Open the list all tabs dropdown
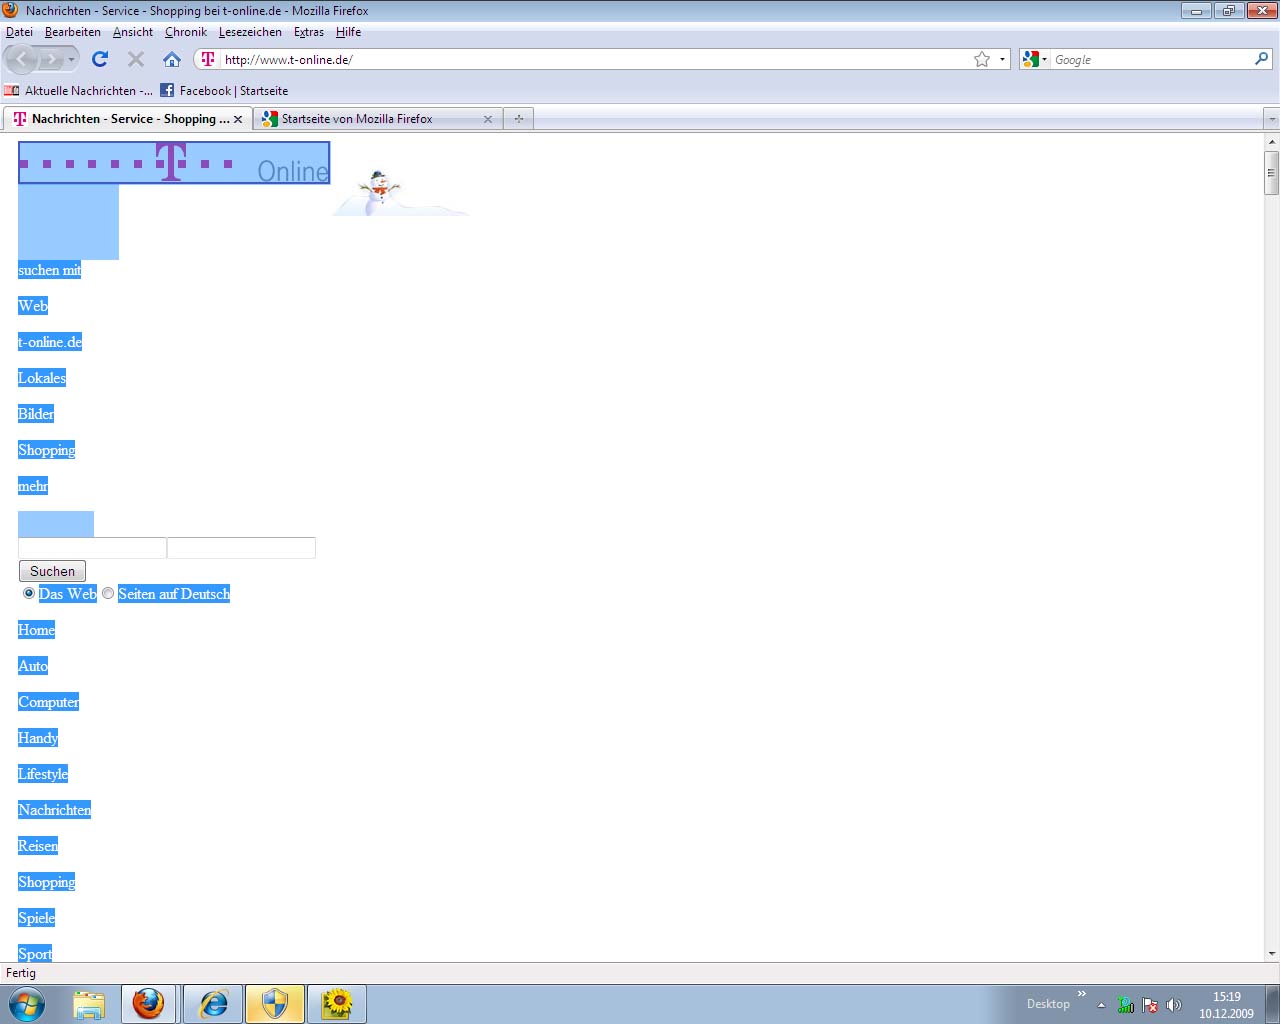Screen dimensions: 1280x1024 tap(1272, 119)
